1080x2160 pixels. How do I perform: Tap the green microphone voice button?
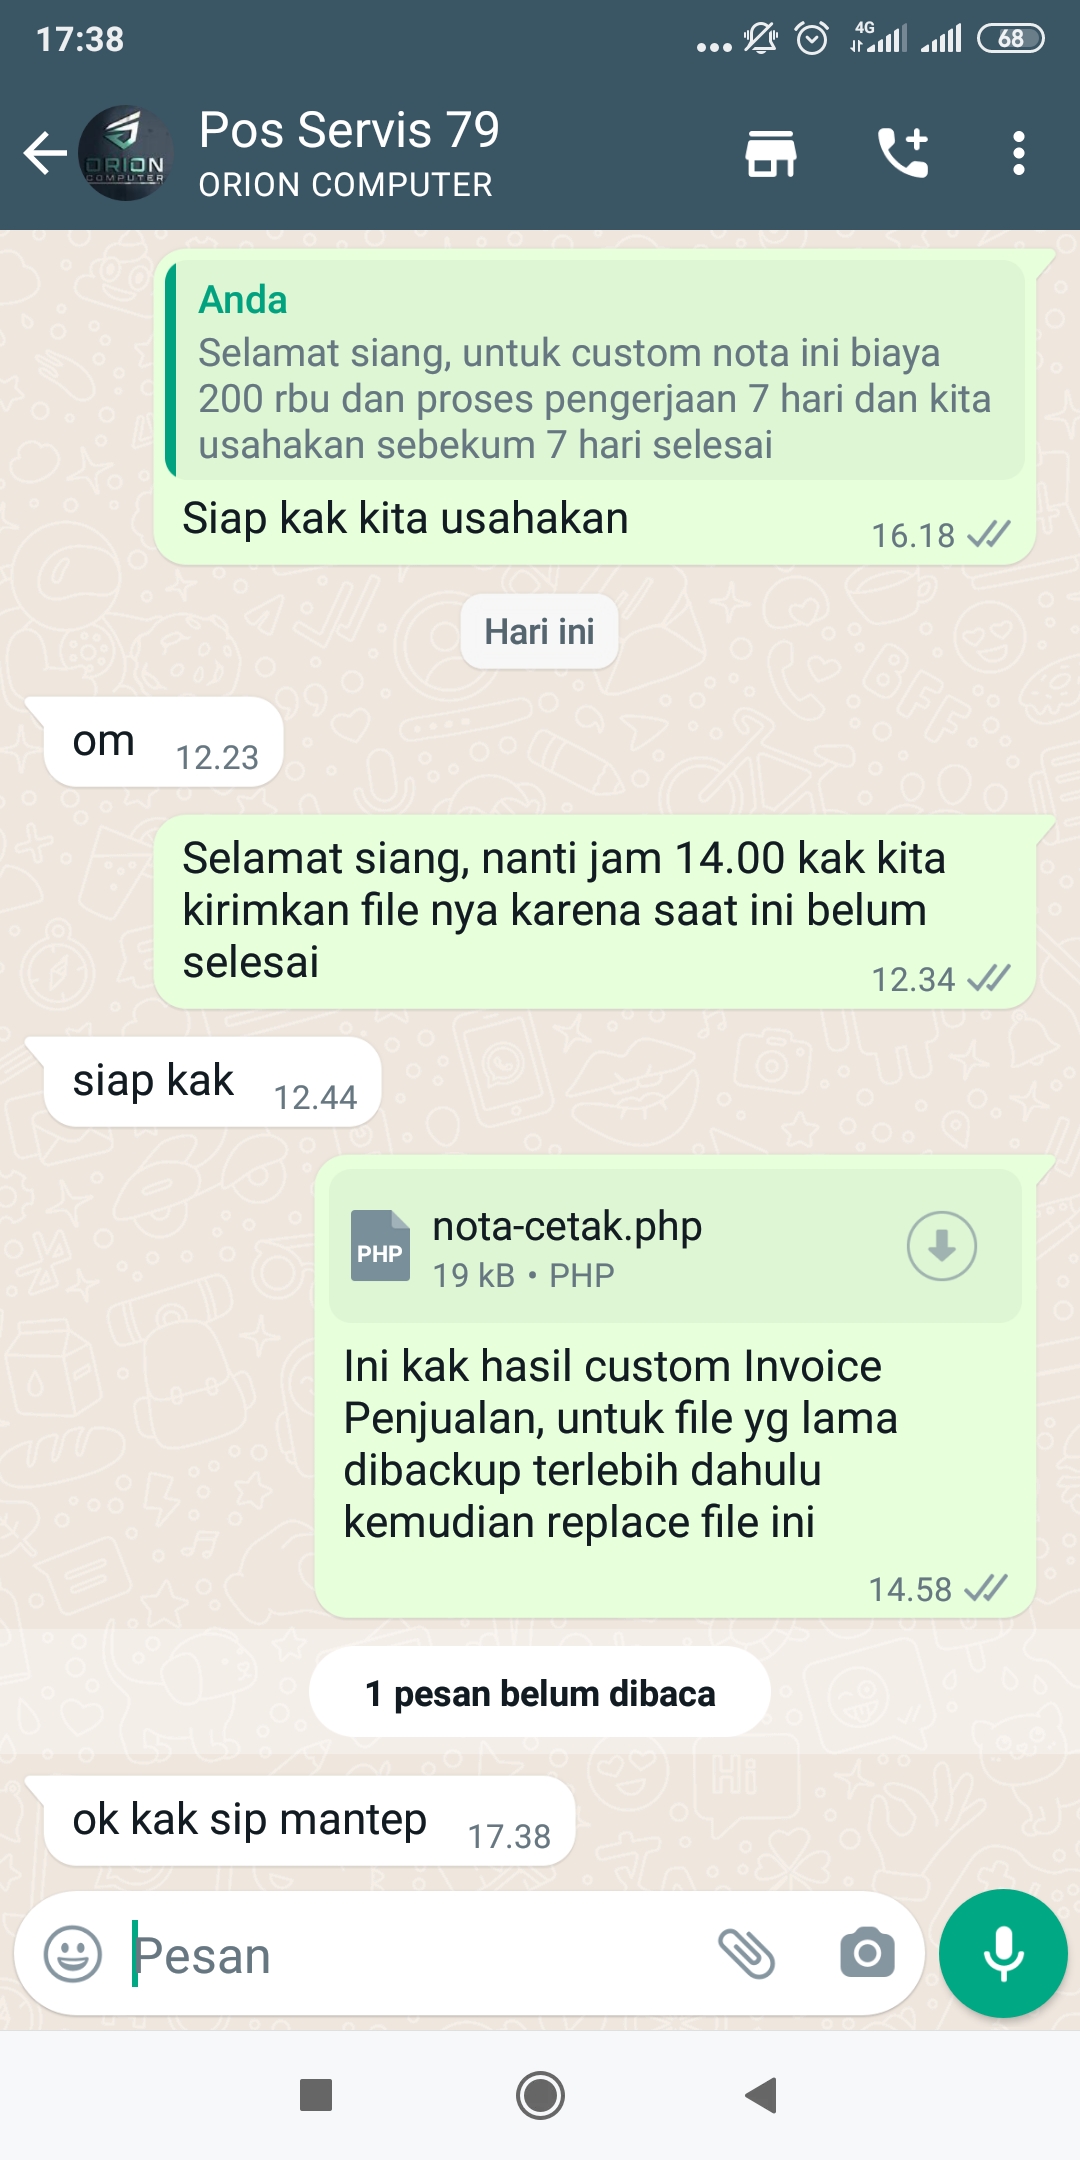(1003, 1953)
